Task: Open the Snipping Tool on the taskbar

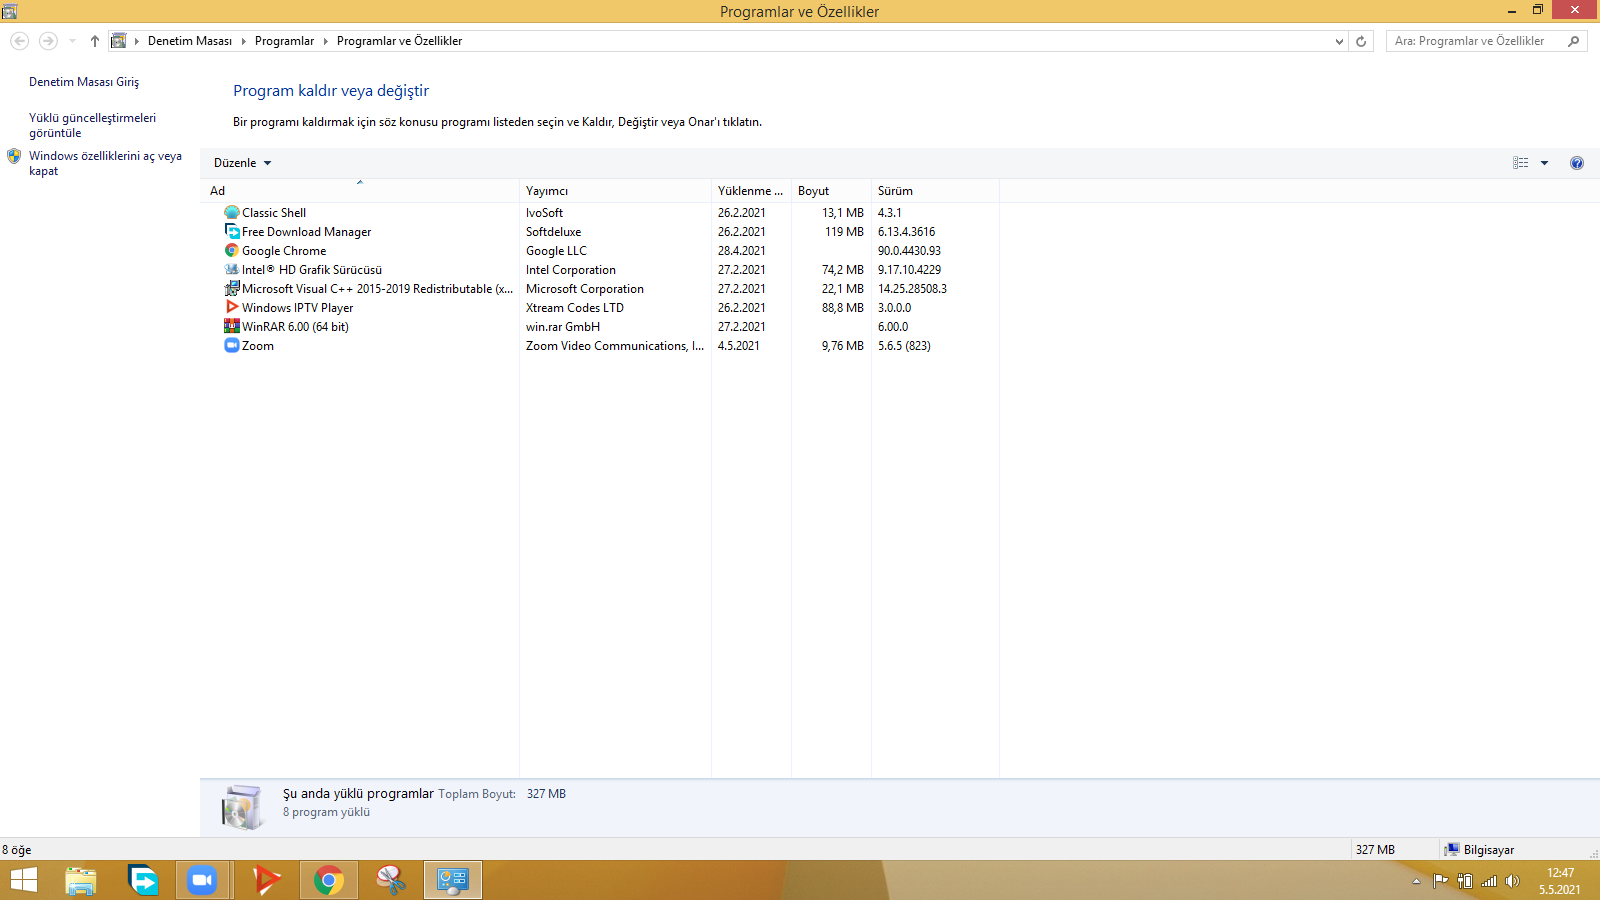Action: tap(391, 880)
